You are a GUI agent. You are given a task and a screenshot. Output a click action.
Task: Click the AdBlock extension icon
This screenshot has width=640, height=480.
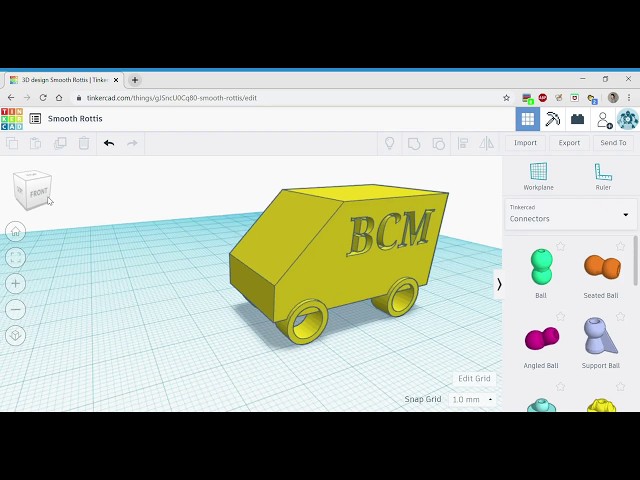(542, 98)
